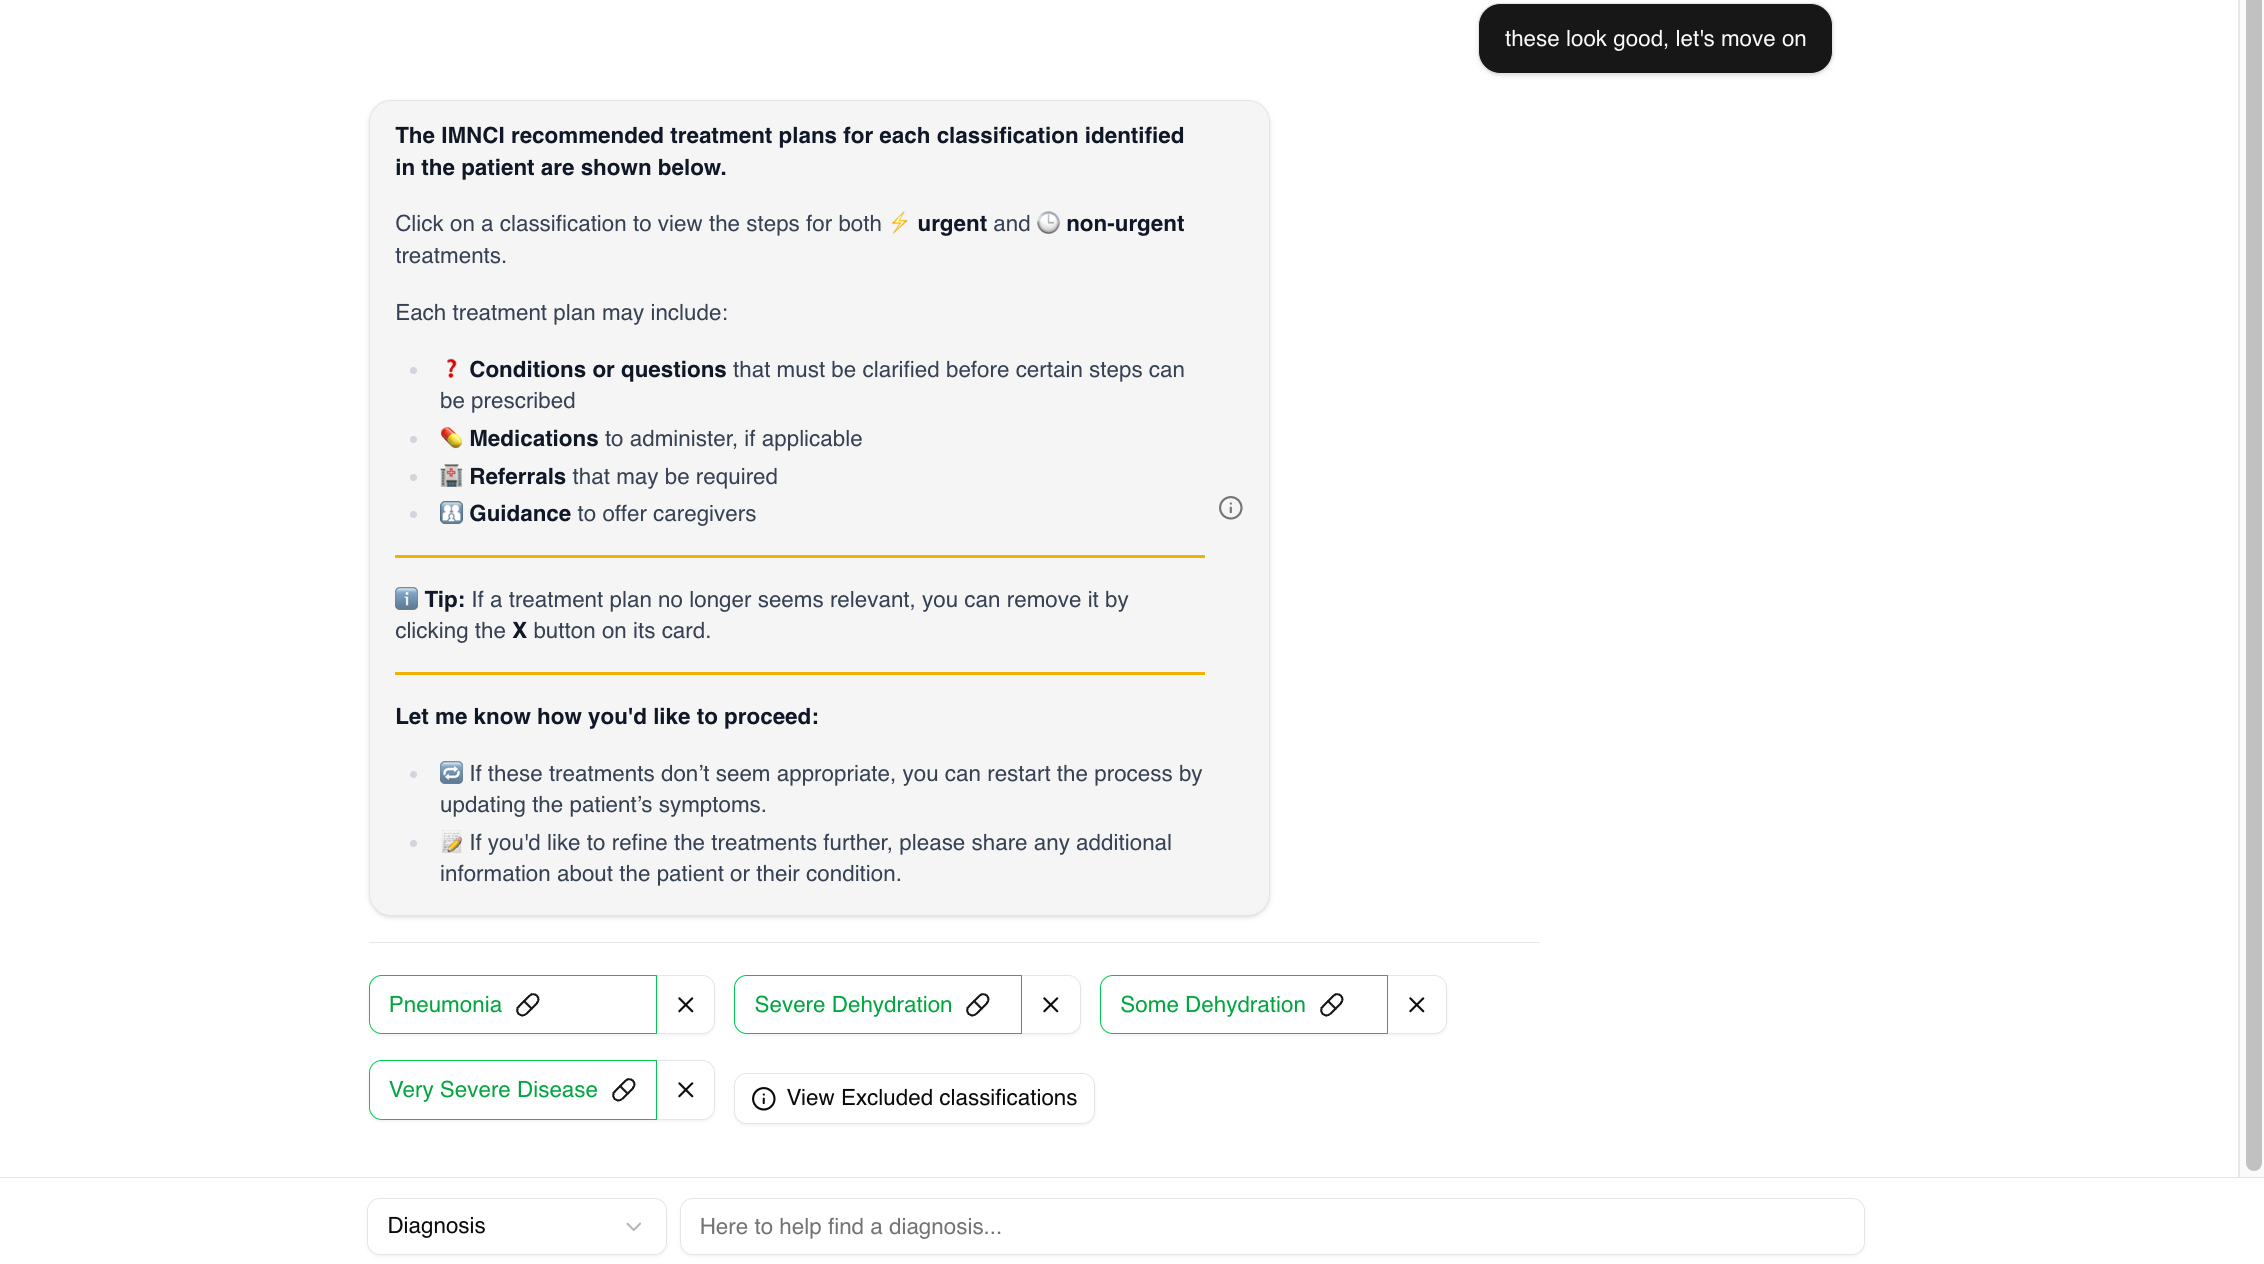Remove the Pneumonia treatment plan with X
Viewport: 2264px width, 1264px height.
[x=686, y=1005]
